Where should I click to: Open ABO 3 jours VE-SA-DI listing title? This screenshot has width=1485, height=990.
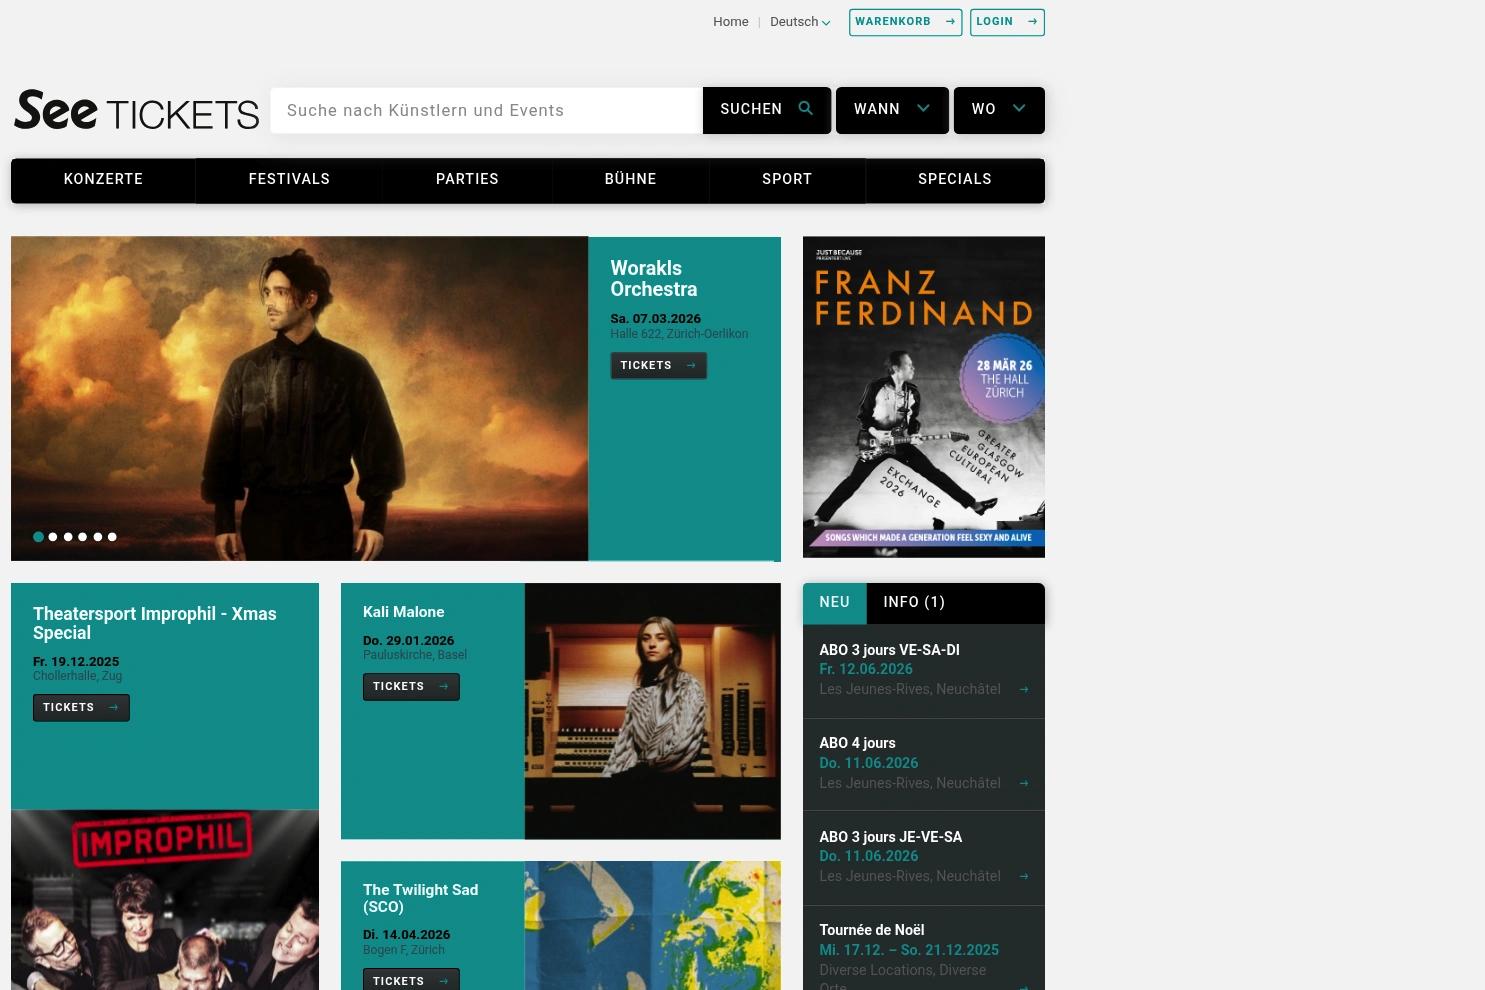[889, 650]
